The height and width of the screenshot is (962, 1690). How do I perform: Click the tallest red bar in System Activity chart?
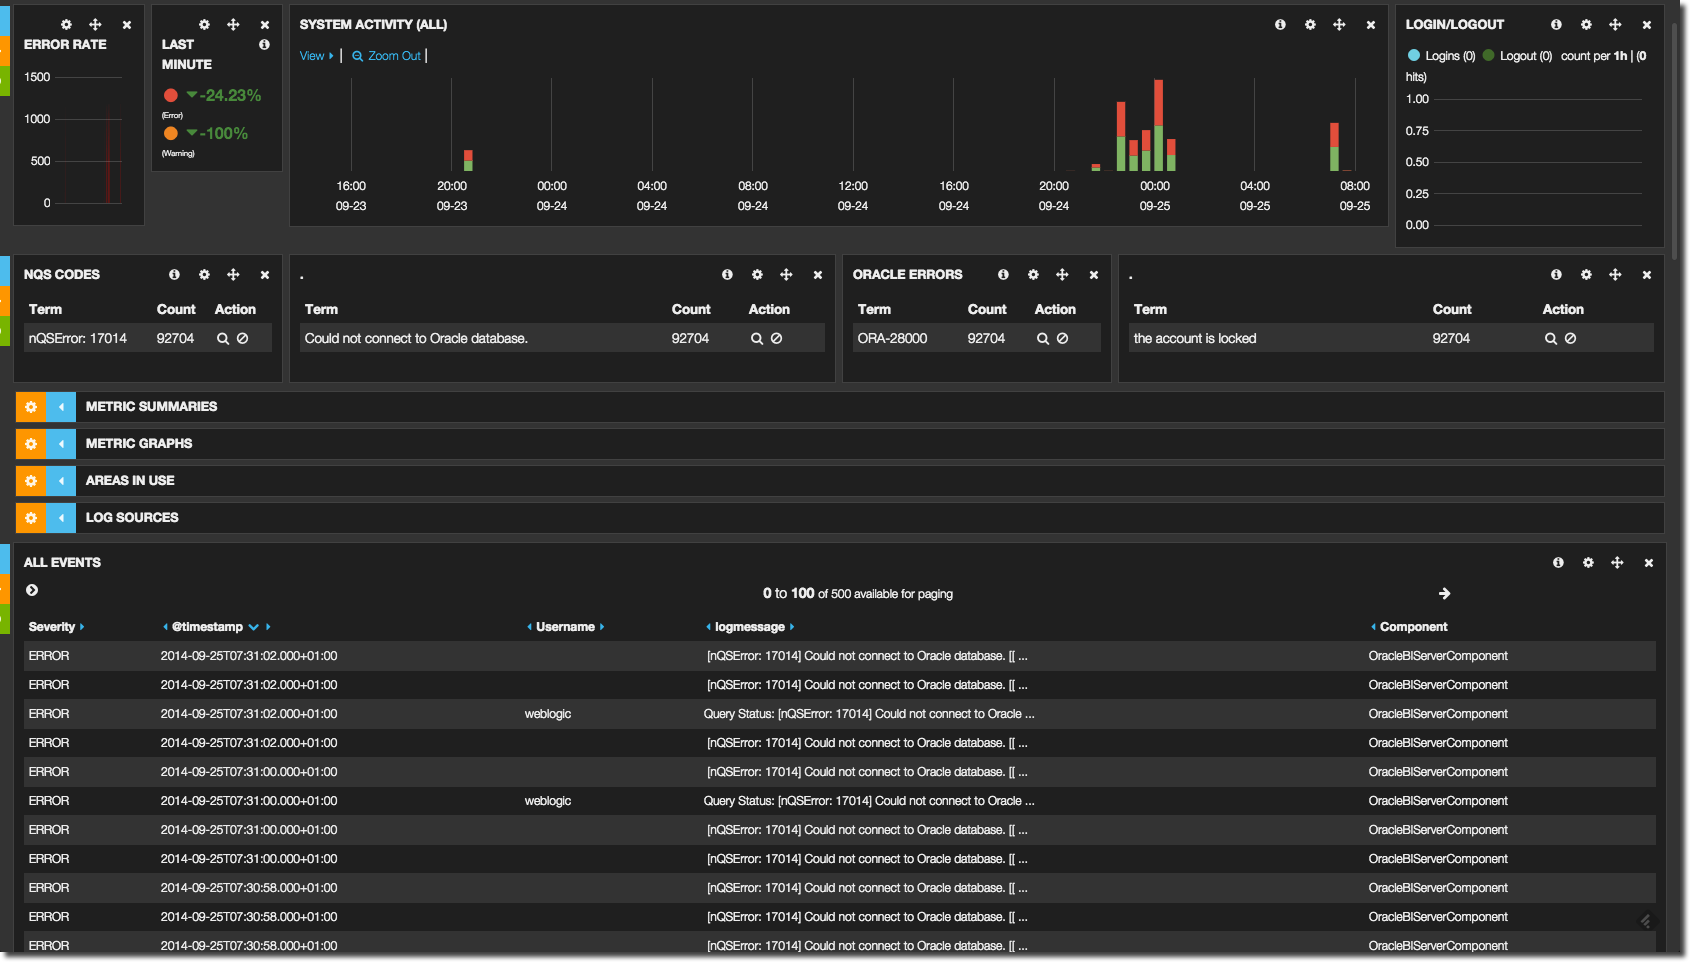1158,102
